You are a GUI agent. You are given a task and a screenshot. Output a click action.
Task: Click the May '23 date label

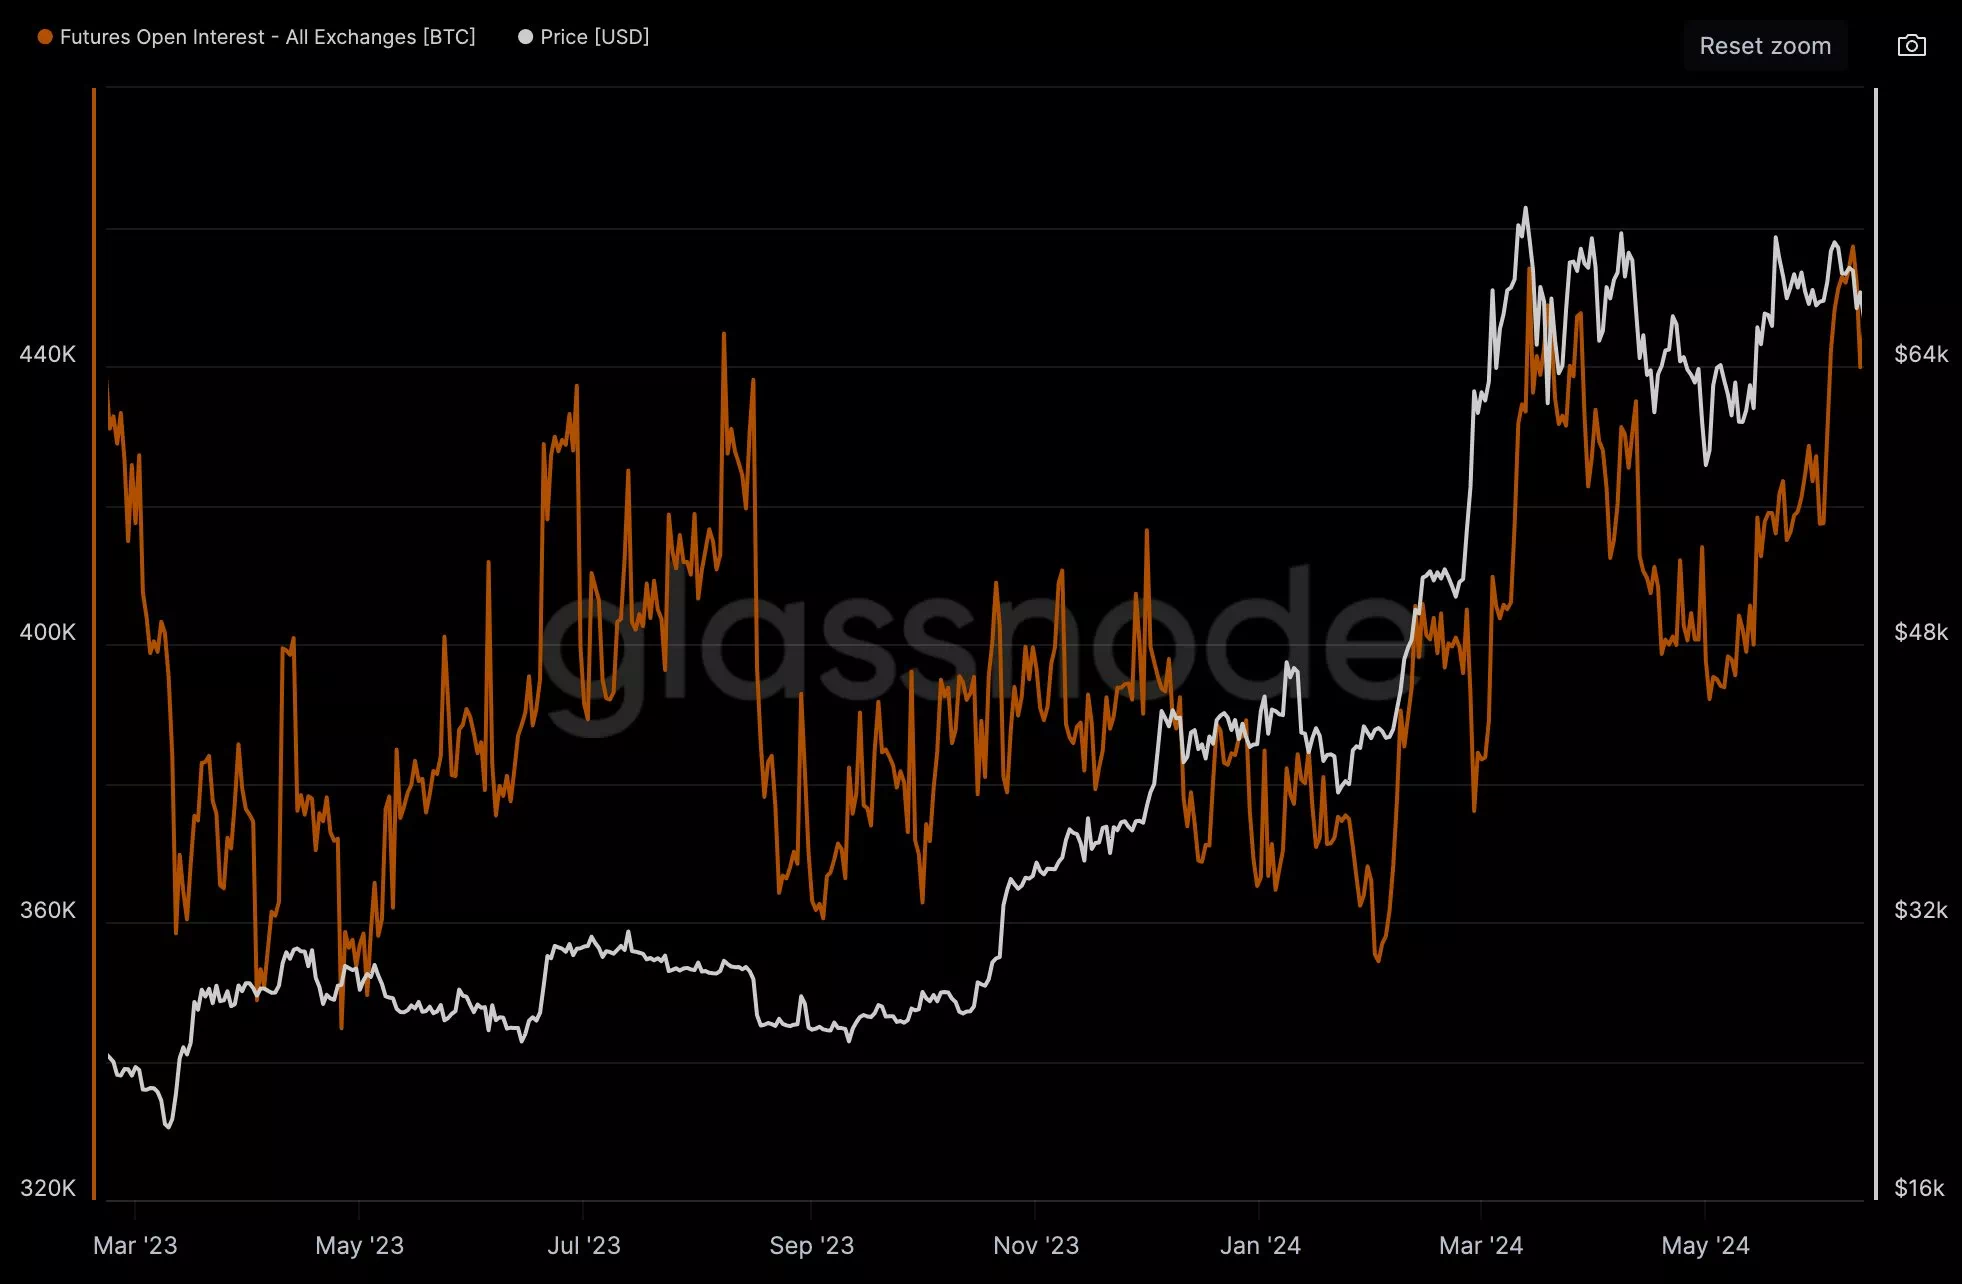[359, 1246]
